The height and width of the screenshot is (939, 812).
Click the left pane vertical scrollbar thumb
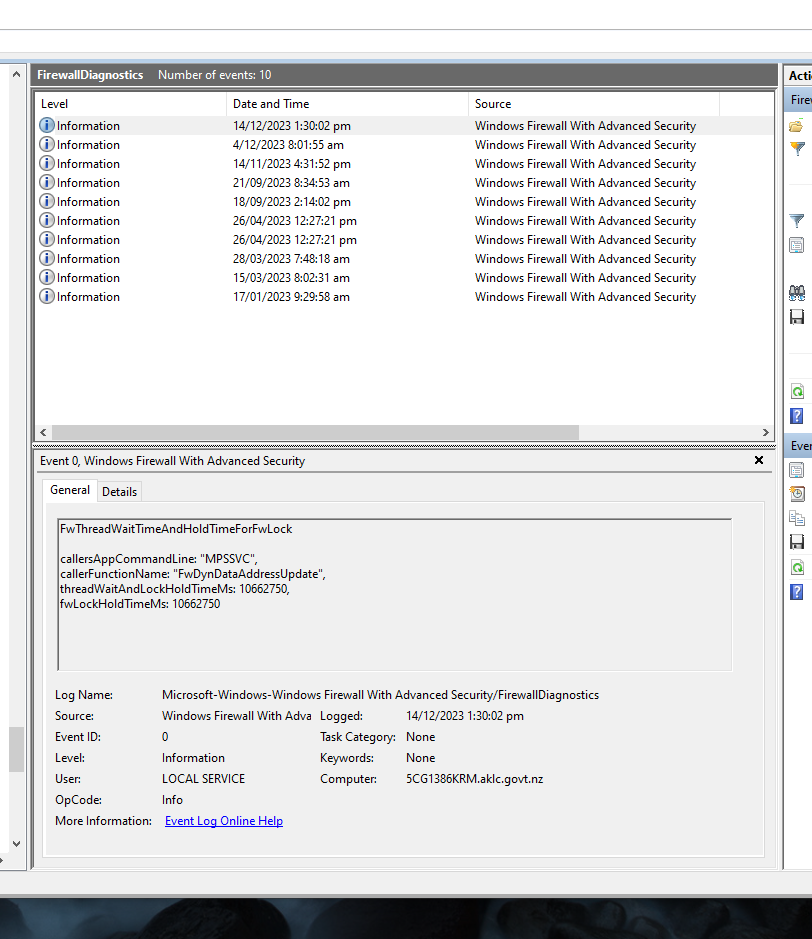coord(16,749)
